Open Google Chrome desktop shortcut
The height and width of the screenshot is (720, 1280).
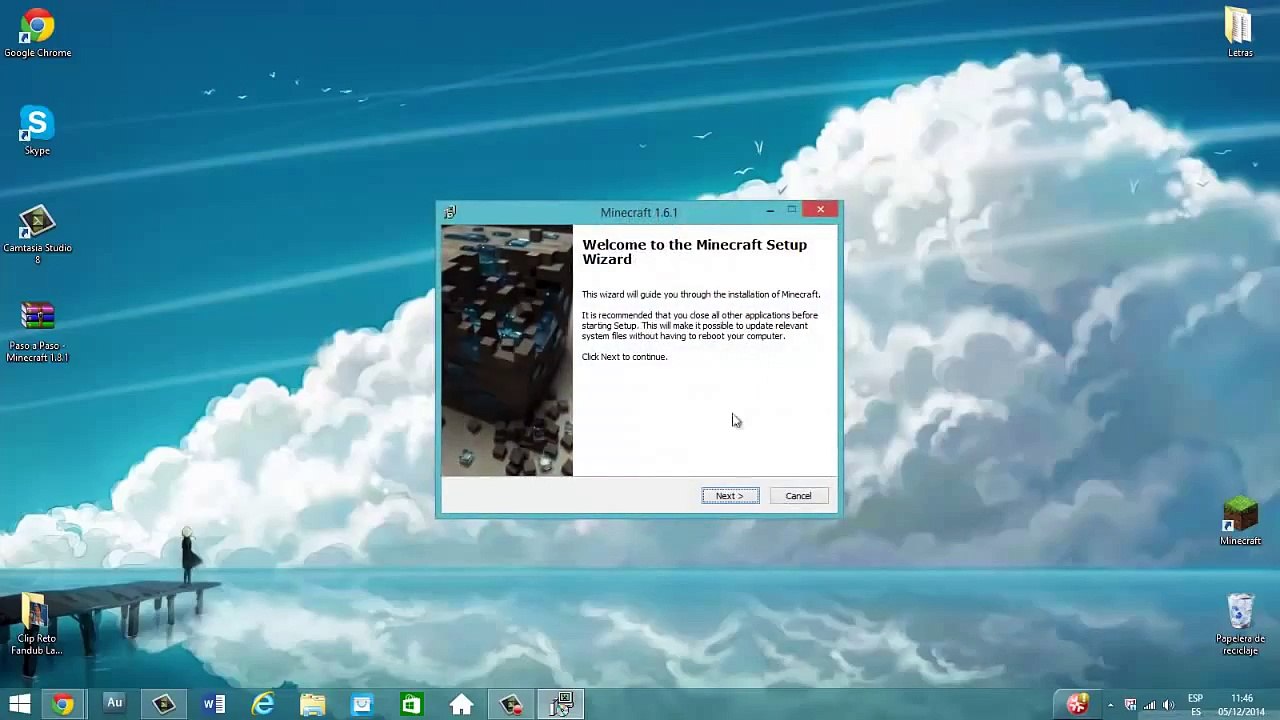(x=37, y=33)
